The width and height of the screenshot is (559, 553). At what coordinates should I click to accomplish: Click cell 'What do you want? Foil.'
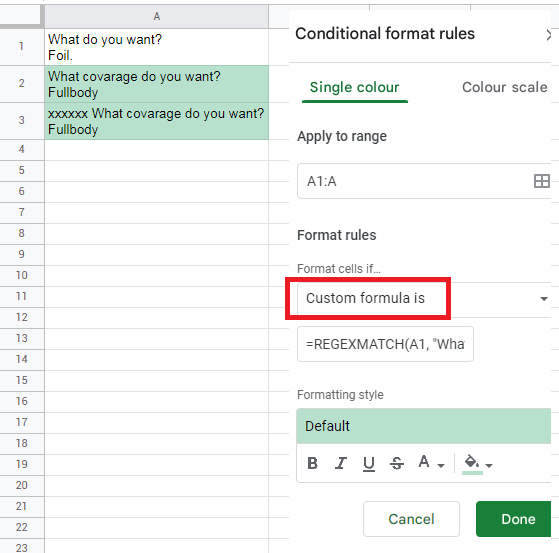[157, 47]
